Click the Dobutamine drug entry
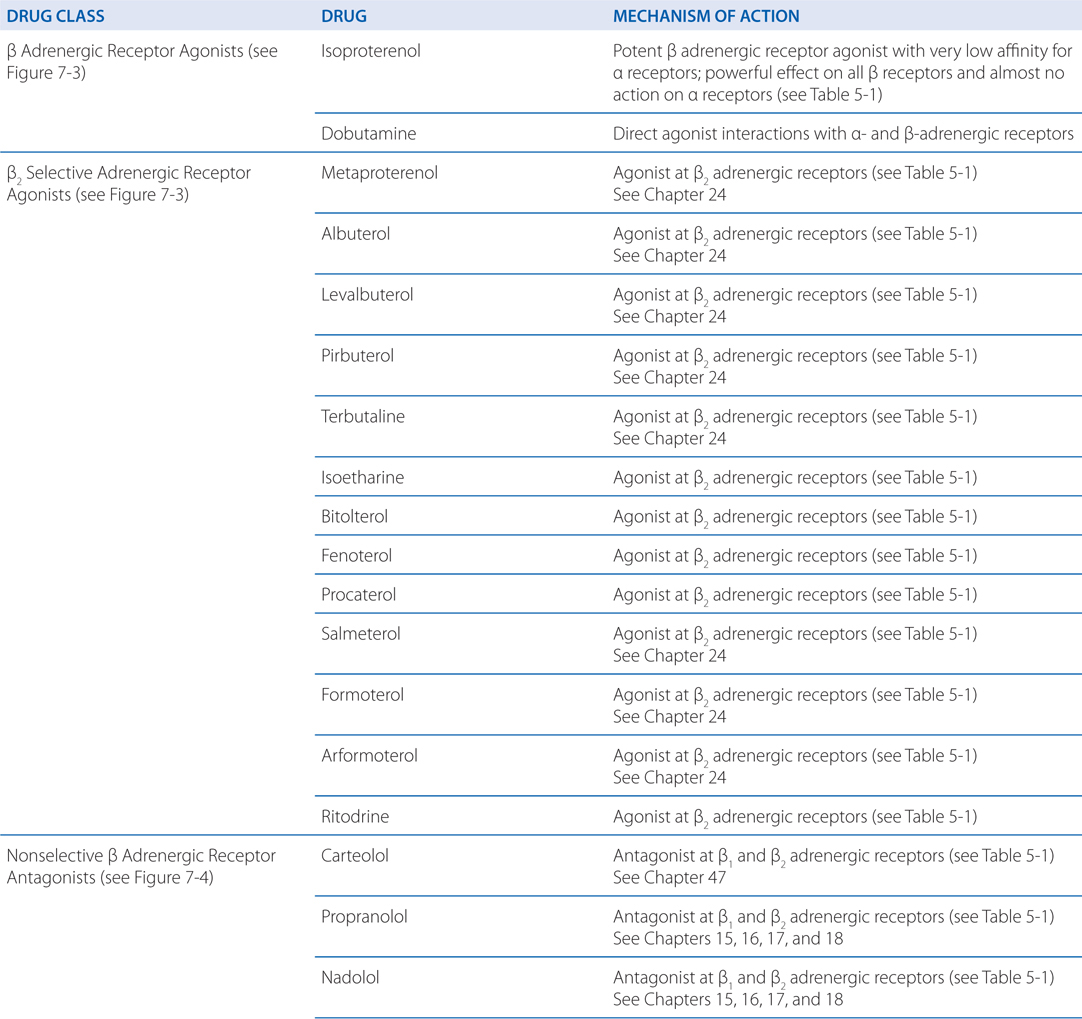This screenshot has width=1082, height=1019. [x=369, y=133]
